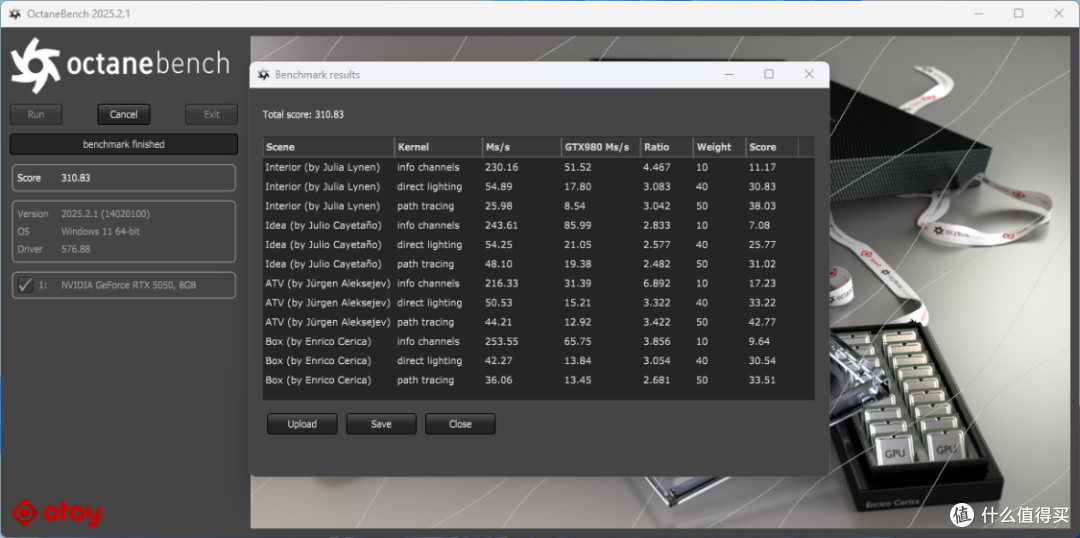Select the ATV path tracing row
The width and height of the screenshot is (1080, 538).
(x=538, y=322)
